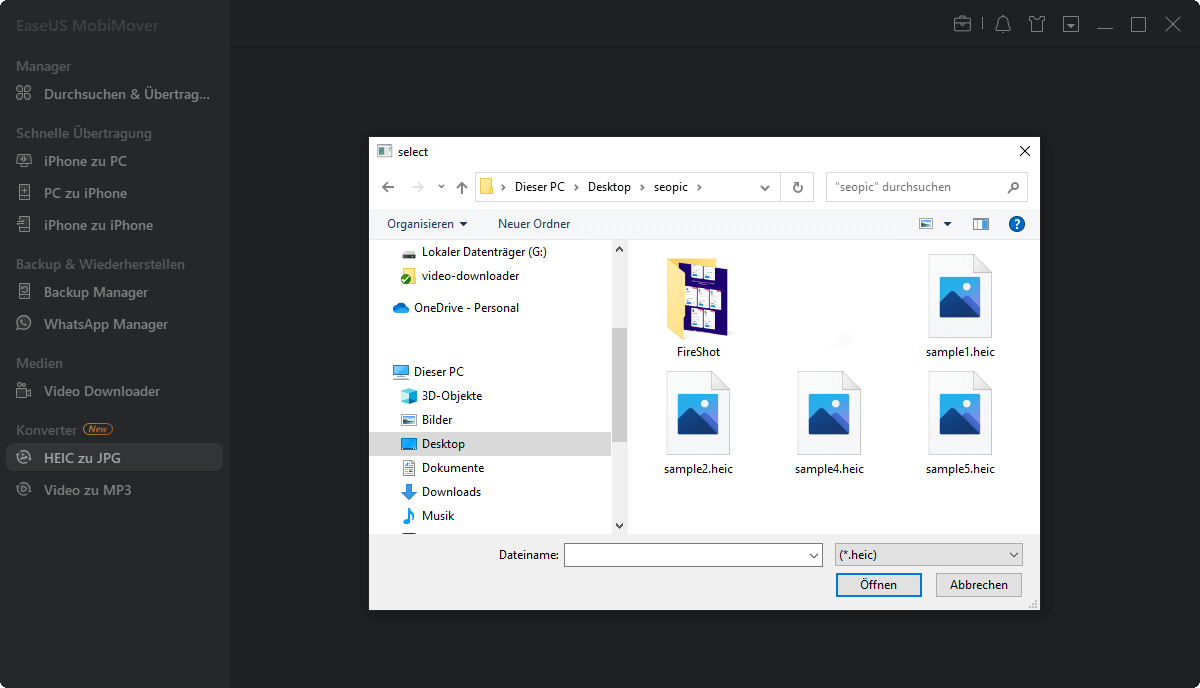Select PC zu iPhone in sidebar
Viewport: 1200px width, 688px height.
(x=115, y=193)
